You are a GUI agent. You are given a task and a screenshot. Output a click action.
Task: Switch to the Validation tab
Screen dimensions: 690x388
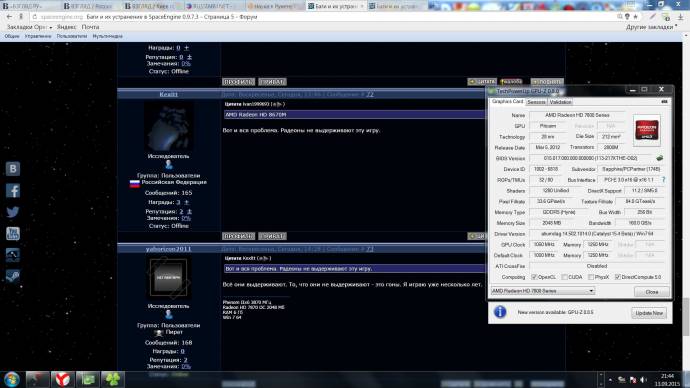pyautogui.click(x=560, y=102)
